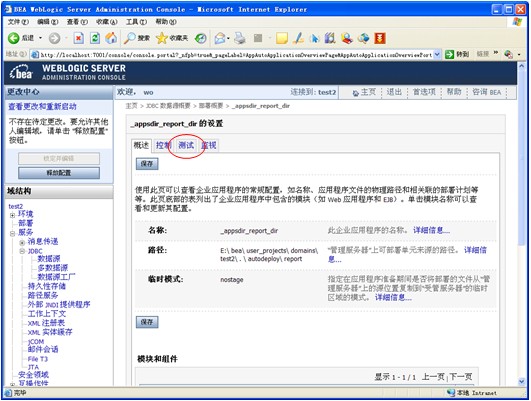This screenshot has width=531, height=401.
Task: Open 安全领域 in the domain tree
Action: 33,375
